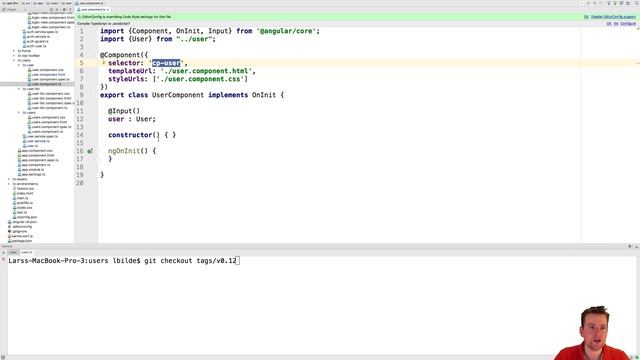The width and height of the screenshot is (640, 360).
Task: Add a new terminal session with plus icon
Action: [4, 253]
